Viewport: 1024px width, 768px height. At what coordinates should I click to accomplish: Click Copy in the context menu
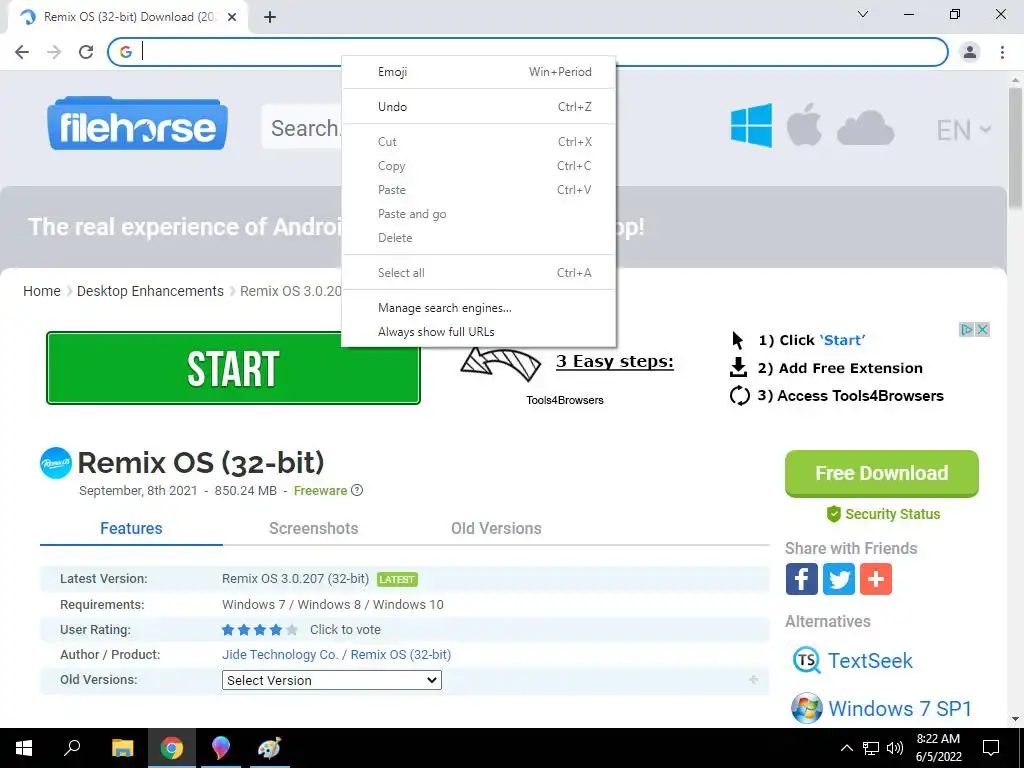479,166
